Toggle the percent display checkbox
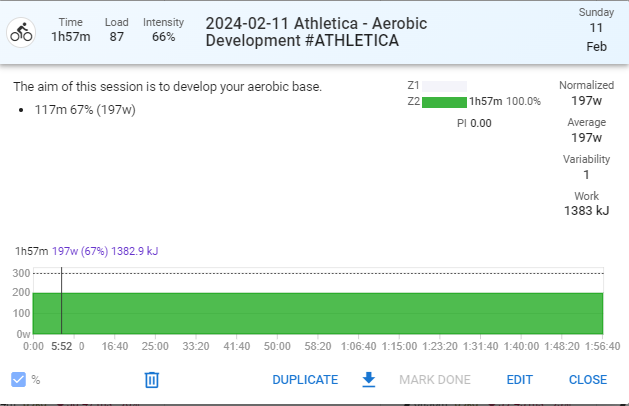This screenshot has width=629, height=406. [18, 380]
